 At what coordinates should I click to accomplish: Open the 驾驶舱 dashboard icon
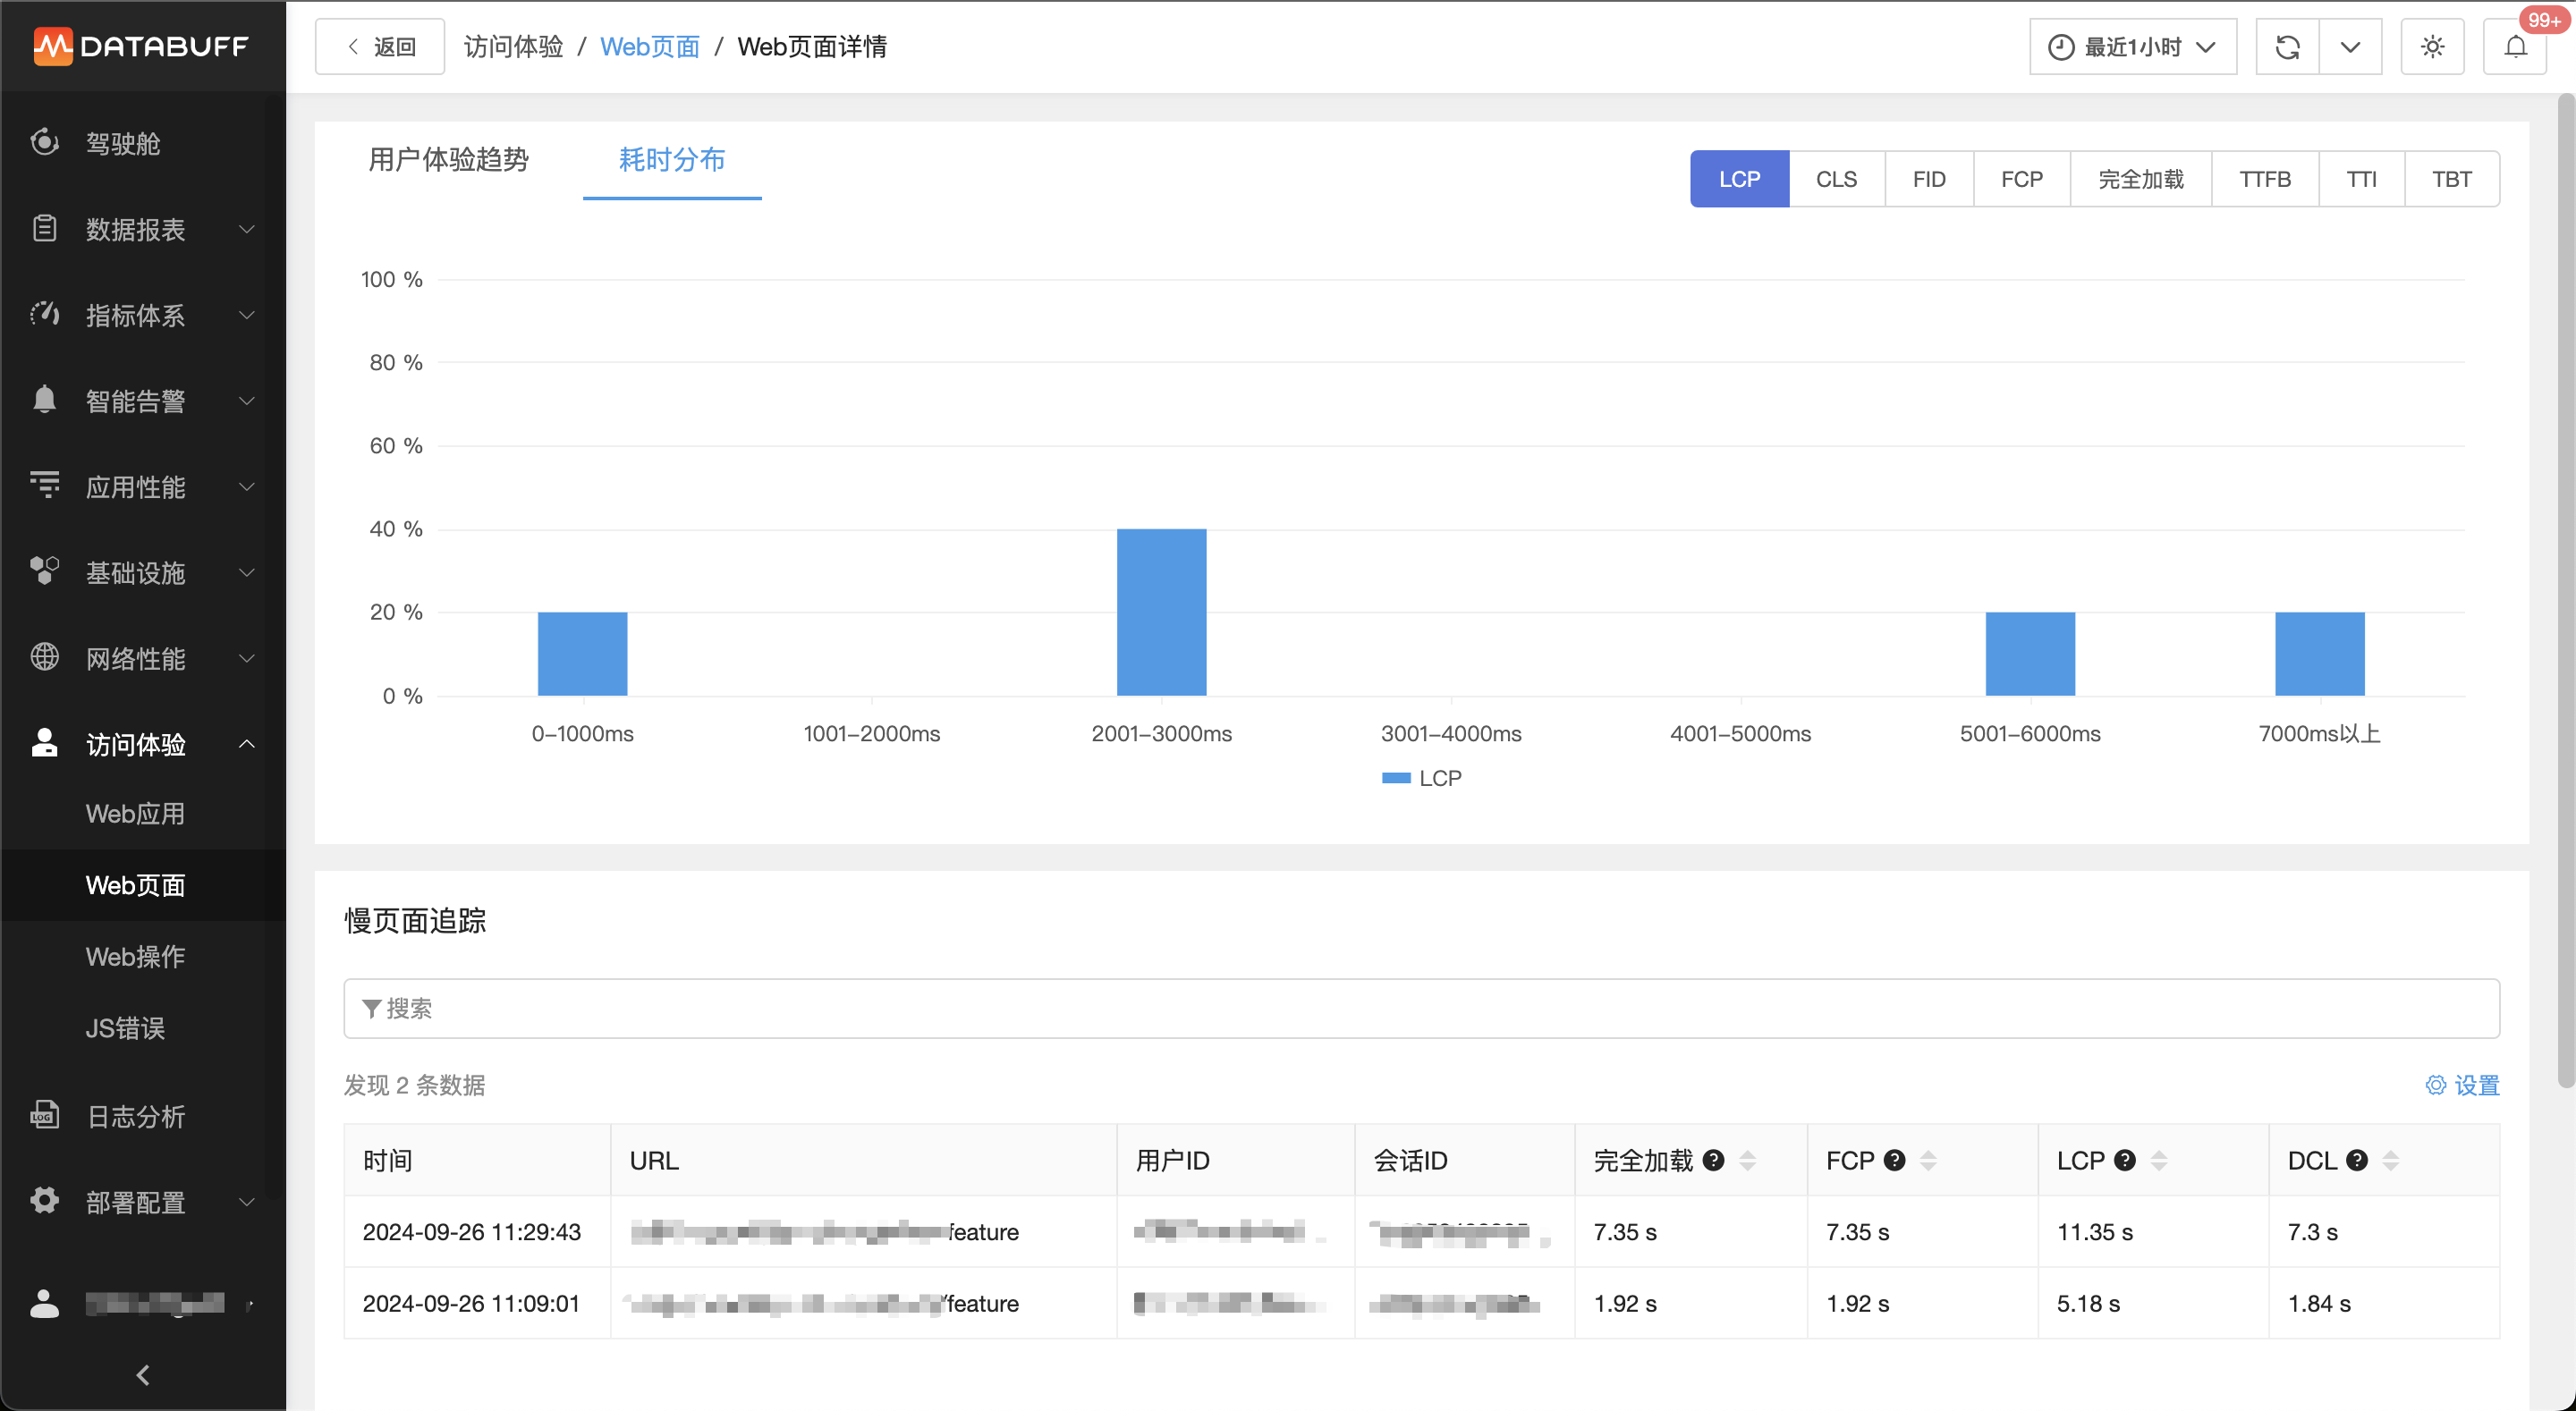point(44,142)
